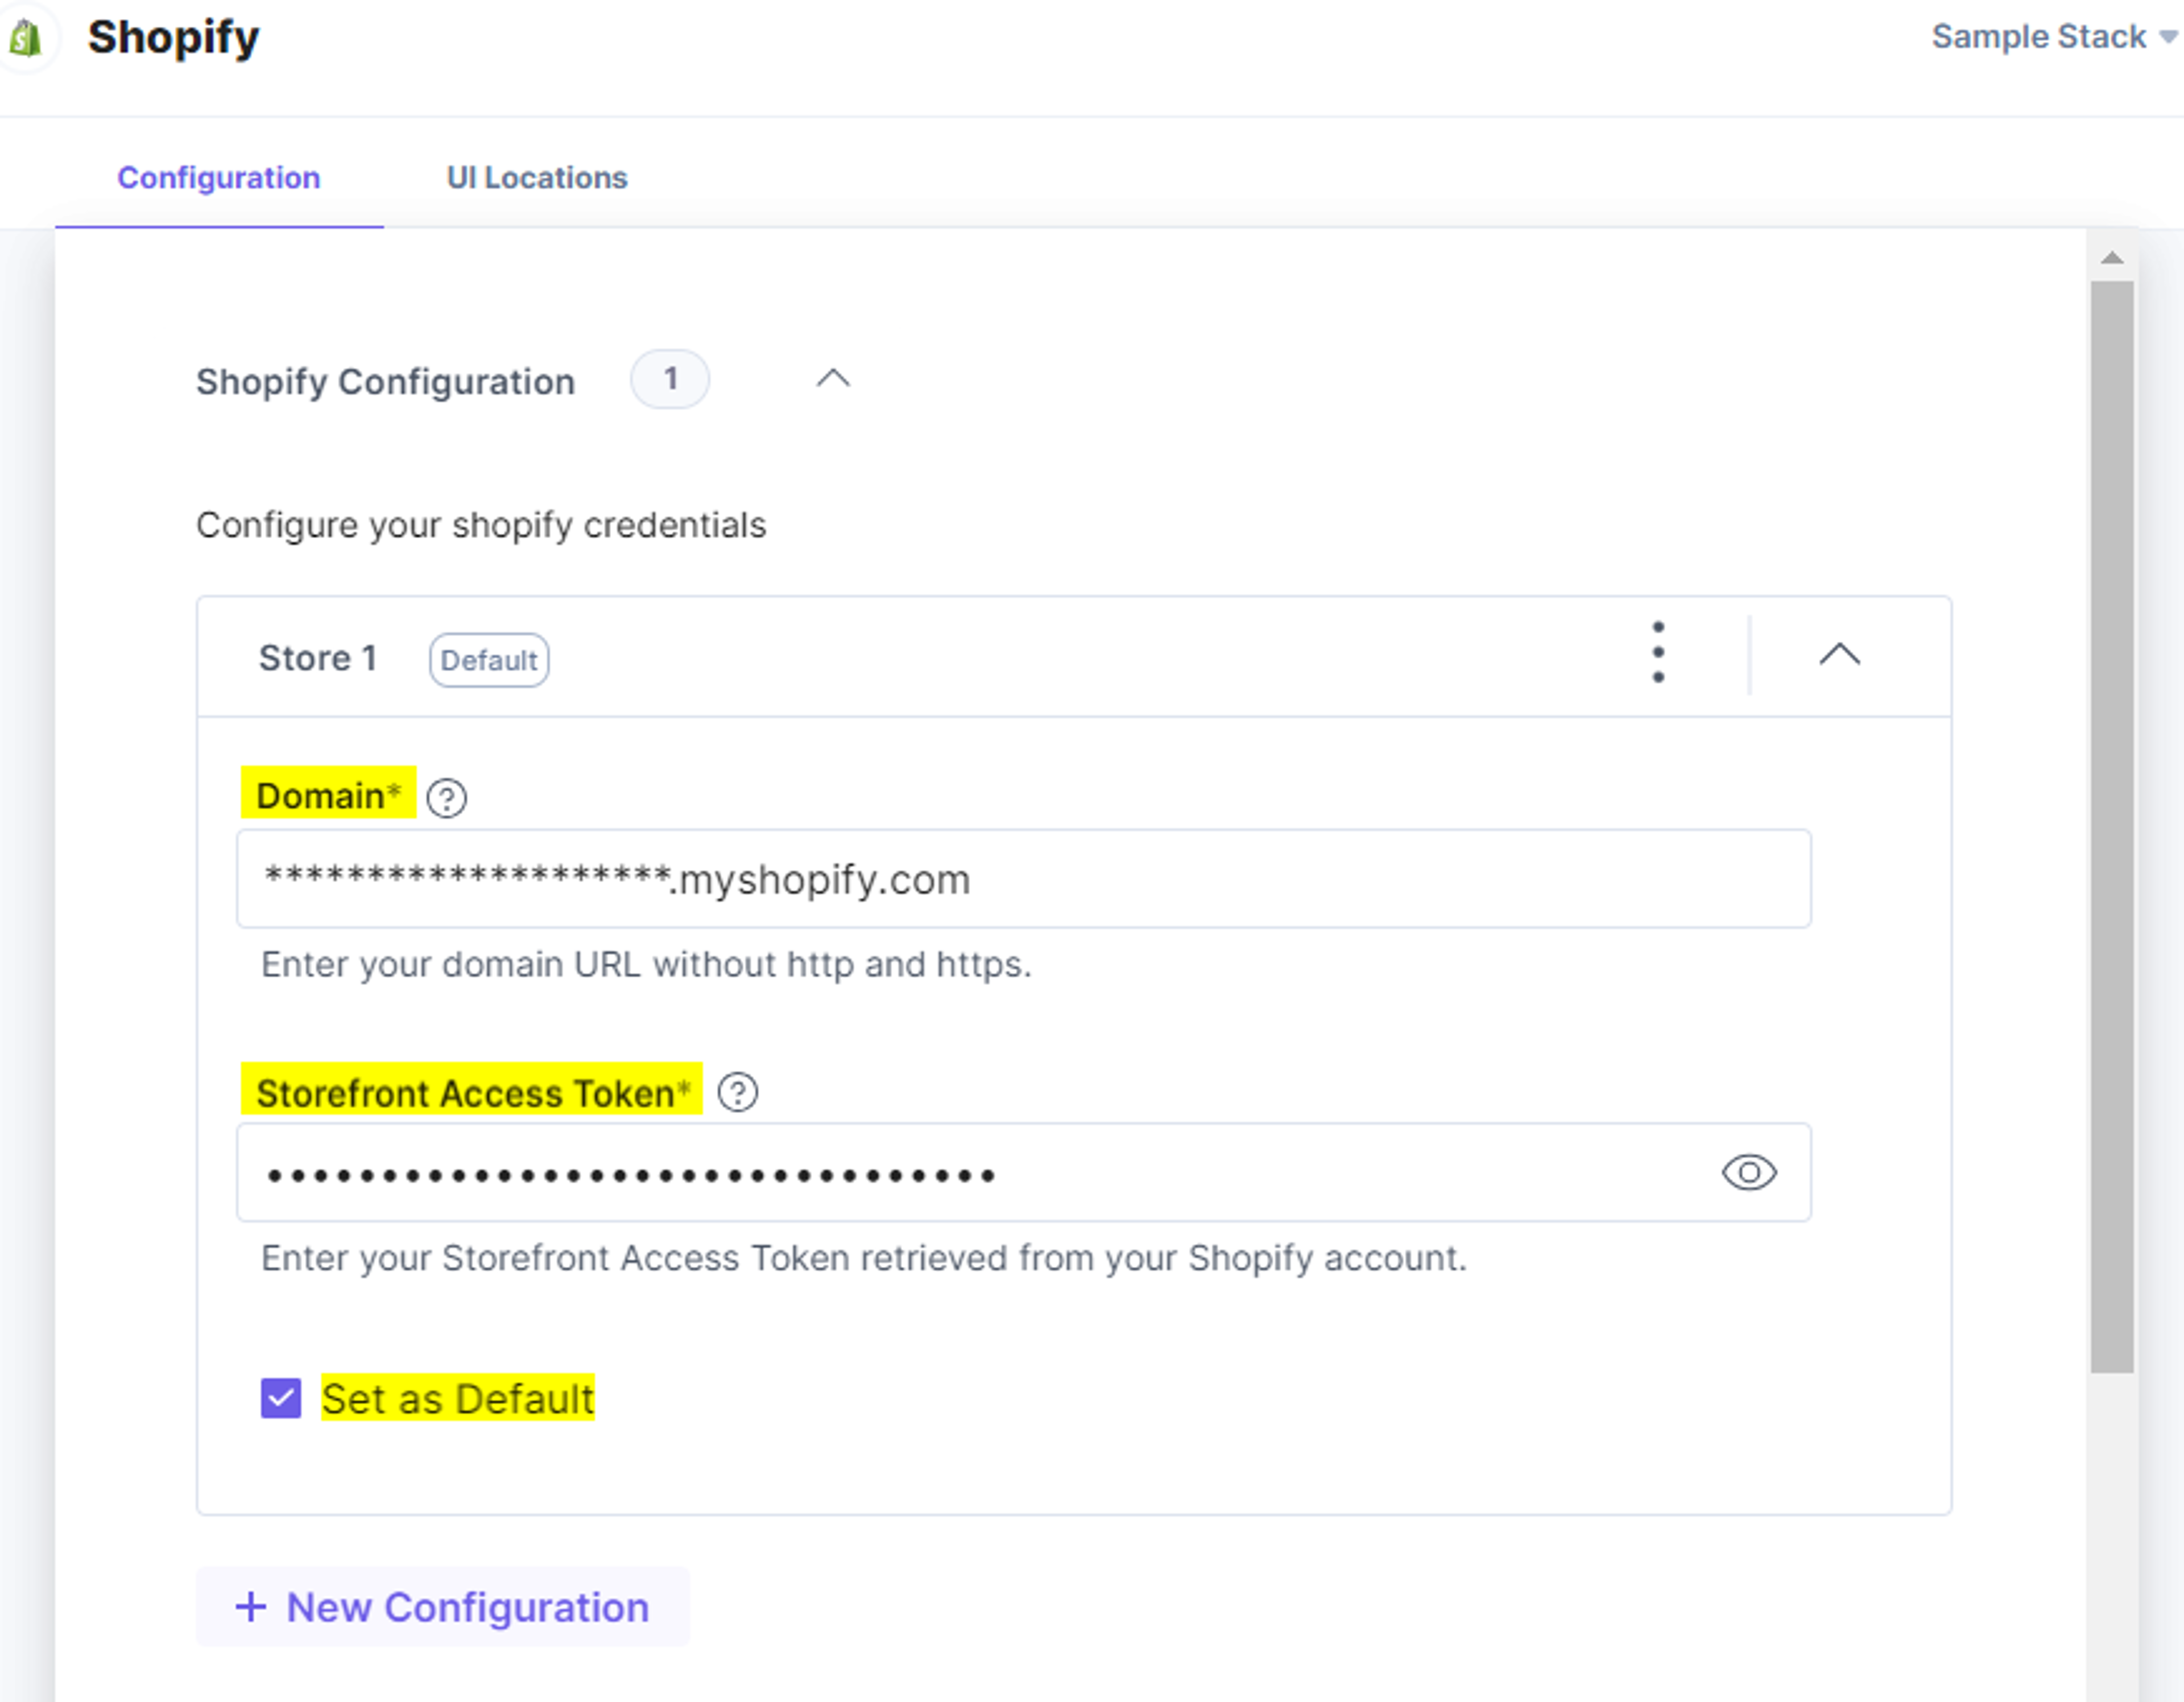Select the Store 1 title text

click(318, 658)
